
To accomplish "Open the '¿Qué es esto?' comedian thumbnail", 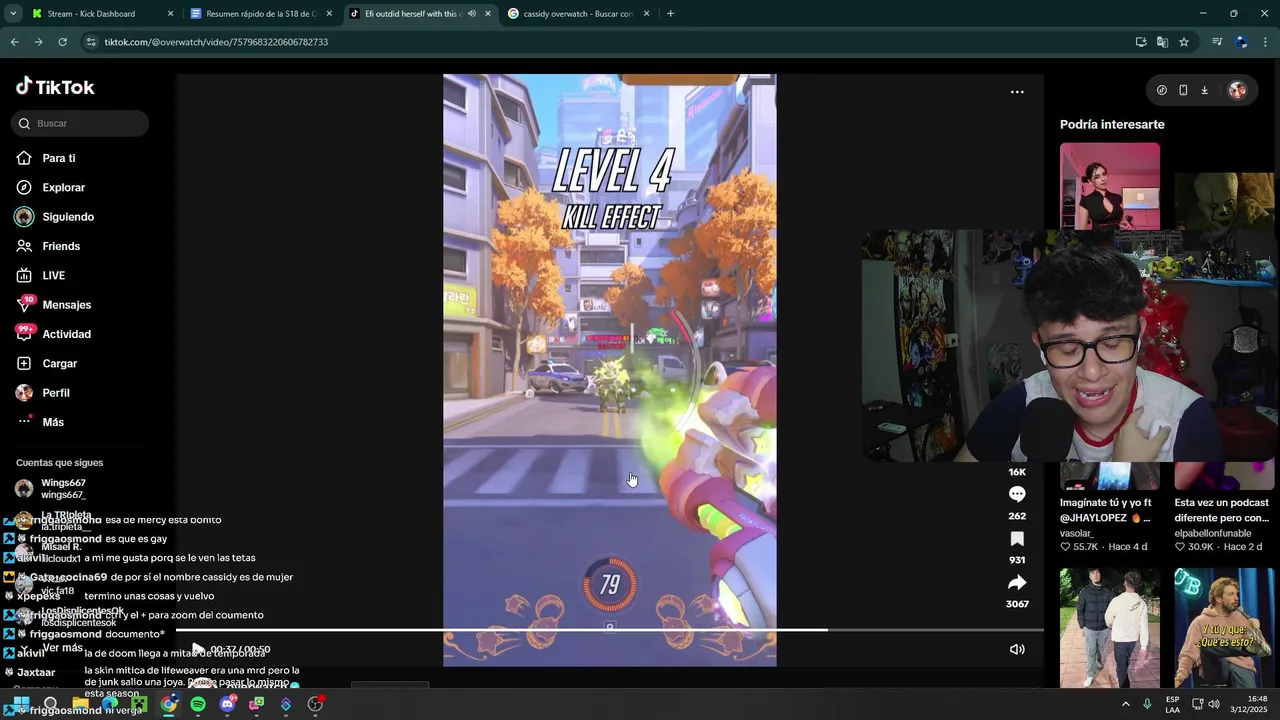I will point(1224,628).
